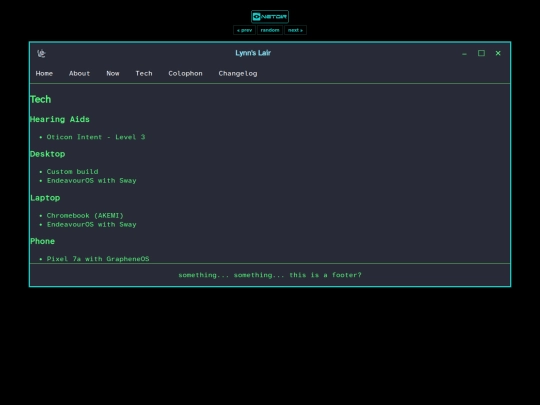Select the Chromebook (AKEMI) item
Screen dimensions: 540x405
[x=85, y=216]
